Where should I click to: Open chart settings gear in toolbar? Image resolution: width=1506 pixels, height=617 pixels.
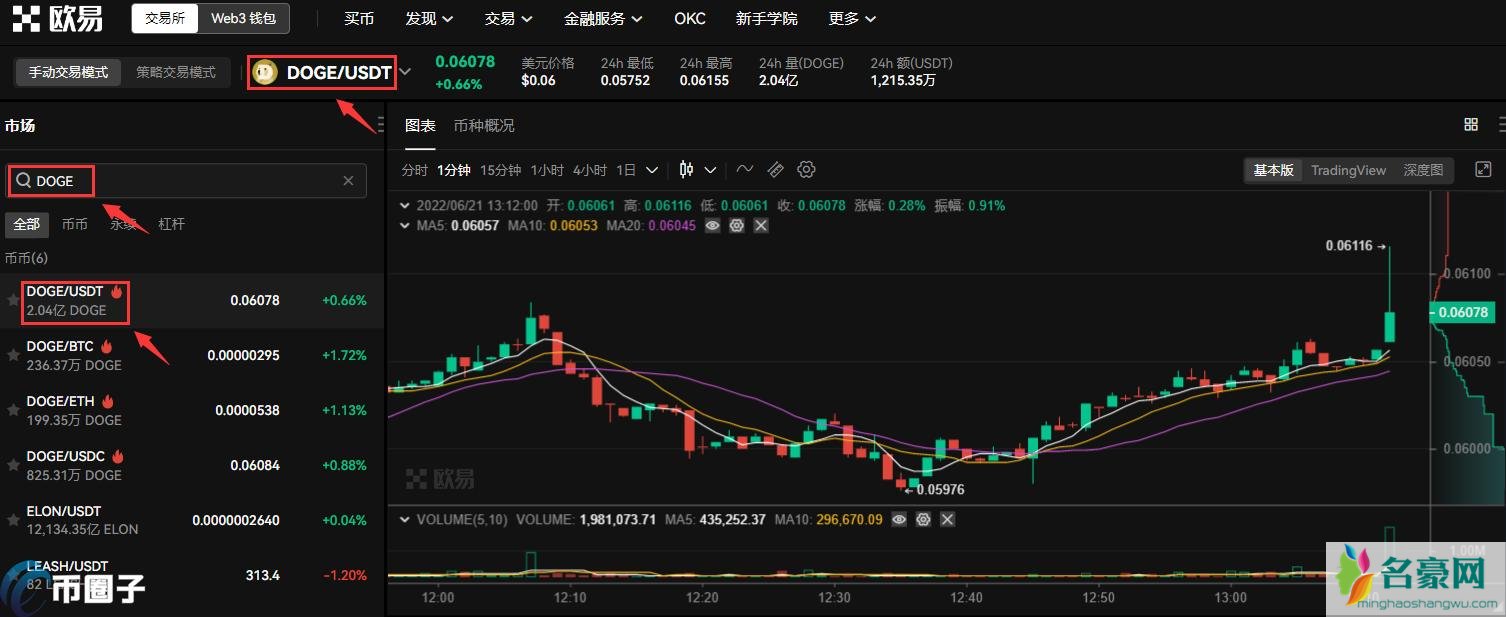(807, 170)
